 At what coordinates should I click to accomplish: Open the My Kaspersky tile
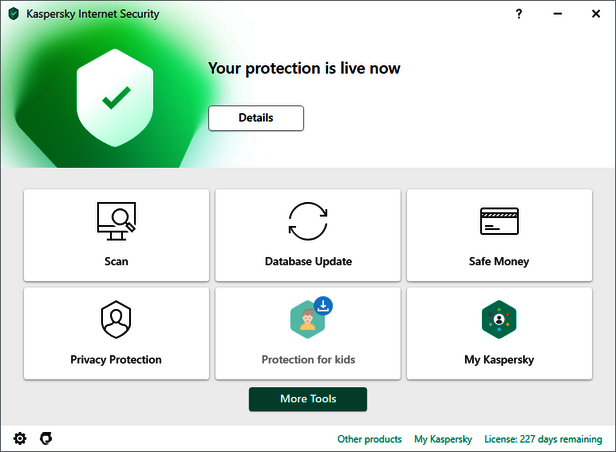pos(499,333)
